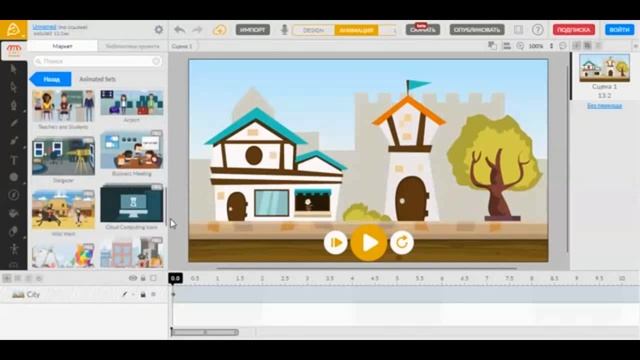Toggle the City layer lock
Screen dimensions: 640x360
pos(143,294)
